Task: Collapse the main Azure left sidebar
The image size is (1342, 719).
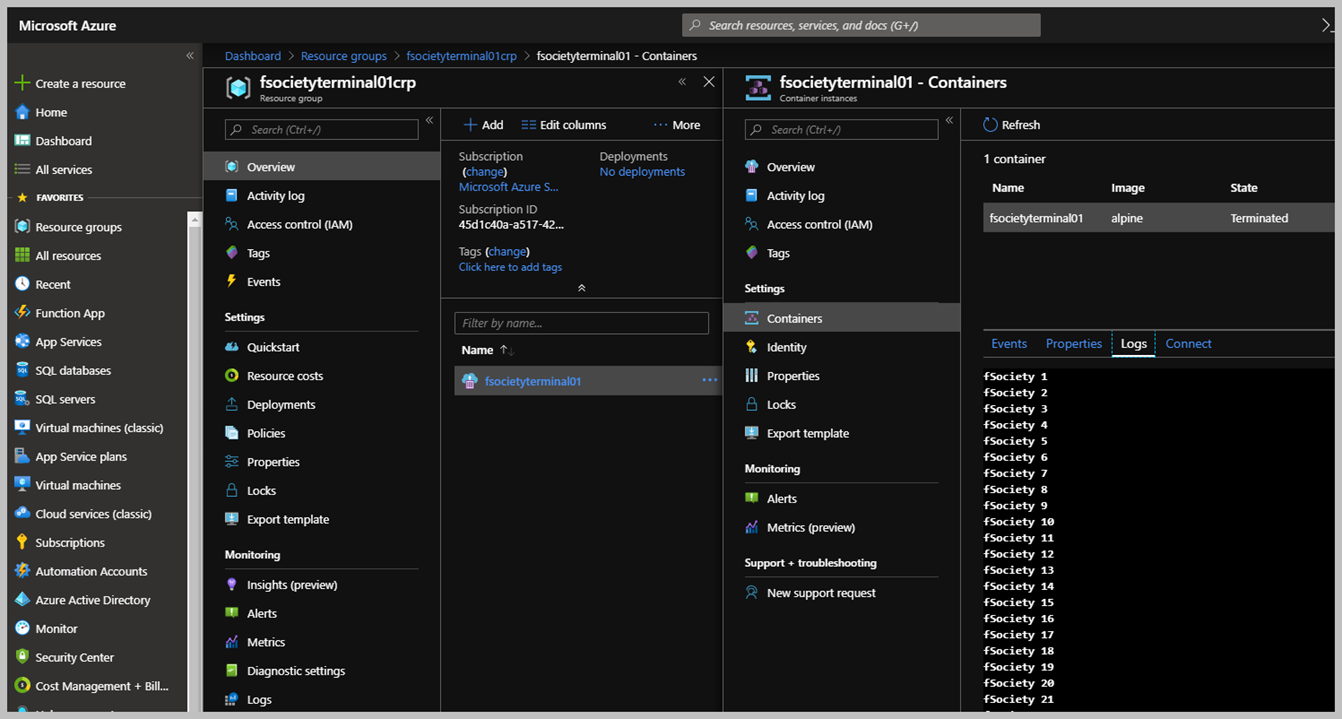Action: tap(190, 56)
